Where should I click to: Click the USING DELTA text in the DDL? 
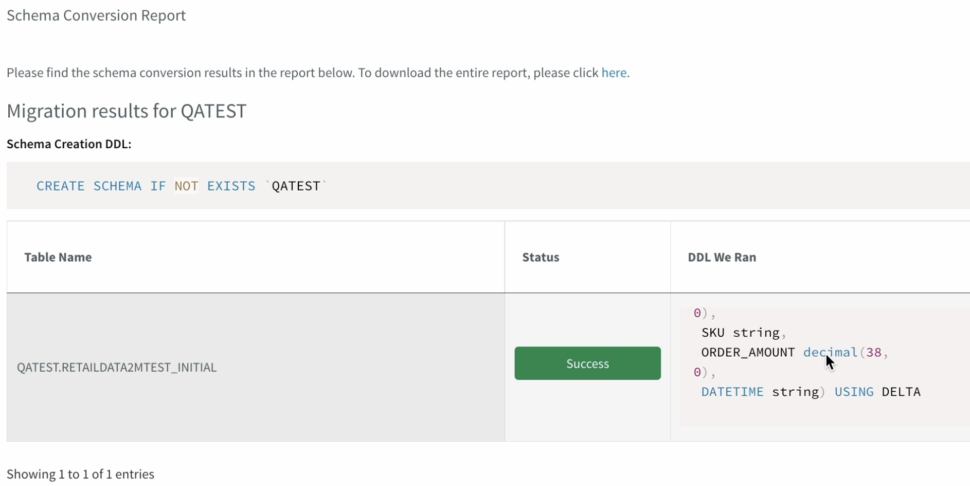point(877,392)
